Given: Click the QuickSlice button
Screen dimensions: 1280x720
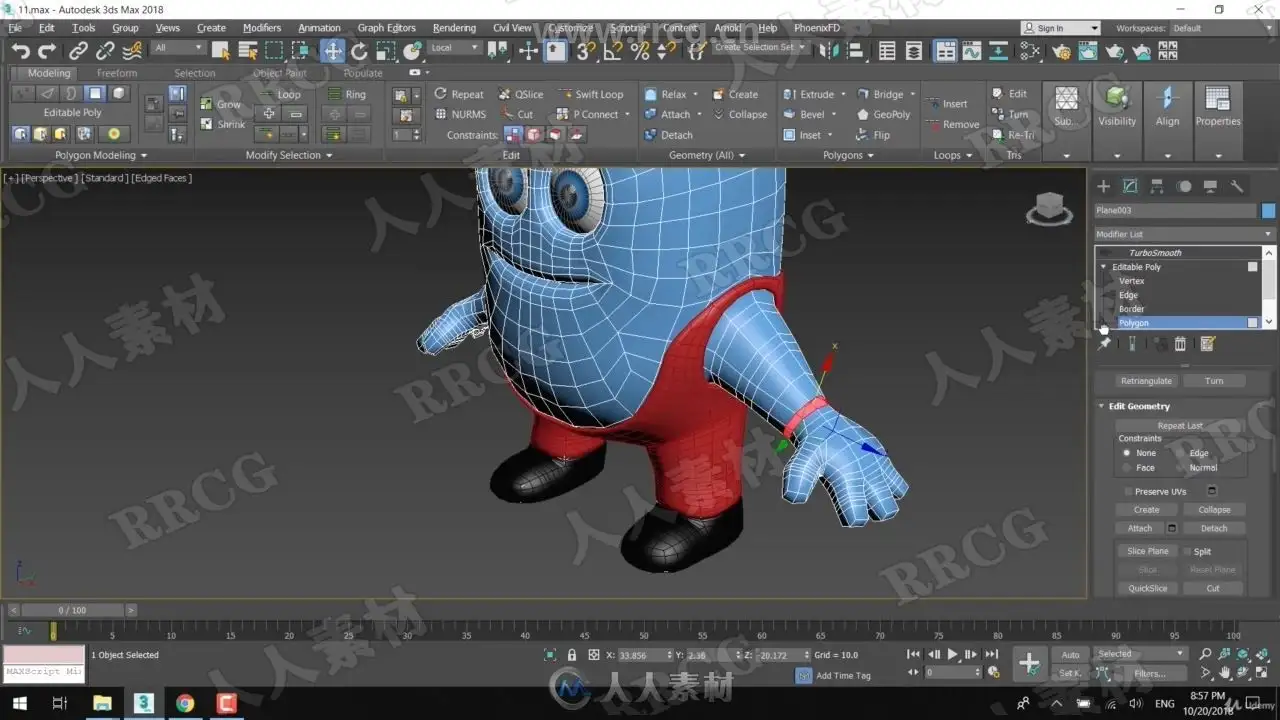Looking at the screenshot, I should pos(1147,588).
